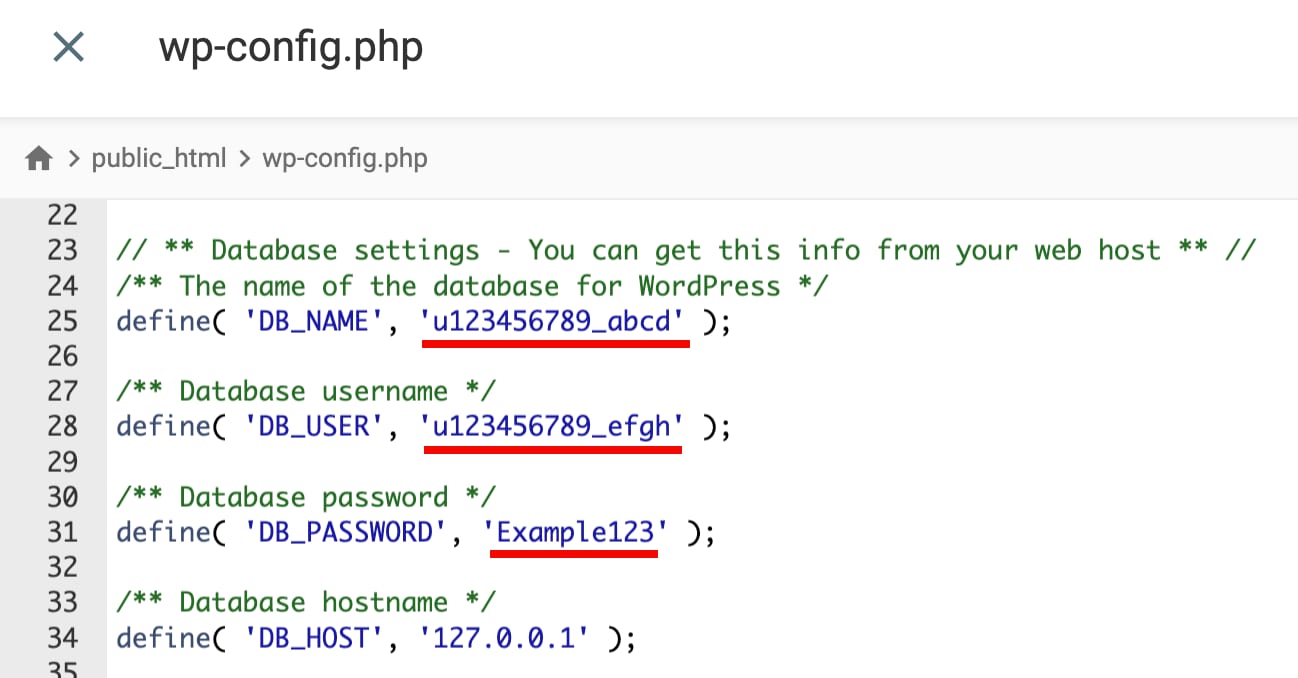Select line number 31 in the gutter
The image size is (1298, 678).
click(62, 532)
